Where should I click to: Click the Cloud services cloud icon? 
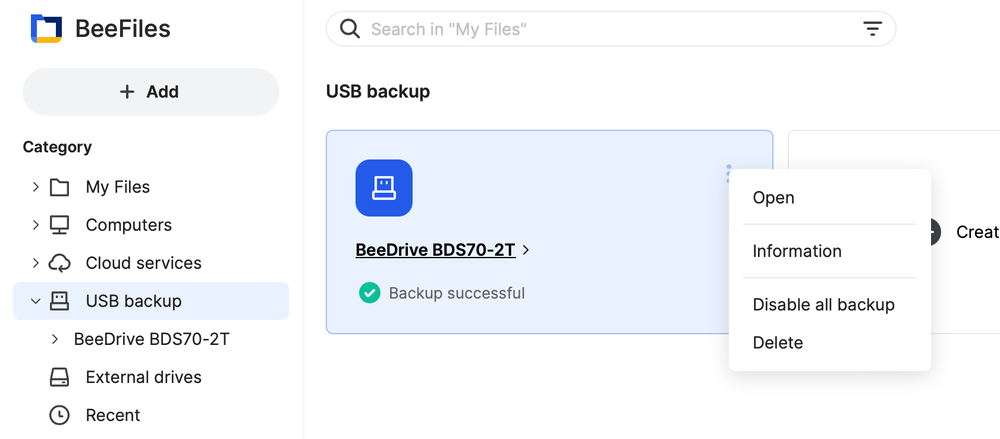(x=59, y=263)
